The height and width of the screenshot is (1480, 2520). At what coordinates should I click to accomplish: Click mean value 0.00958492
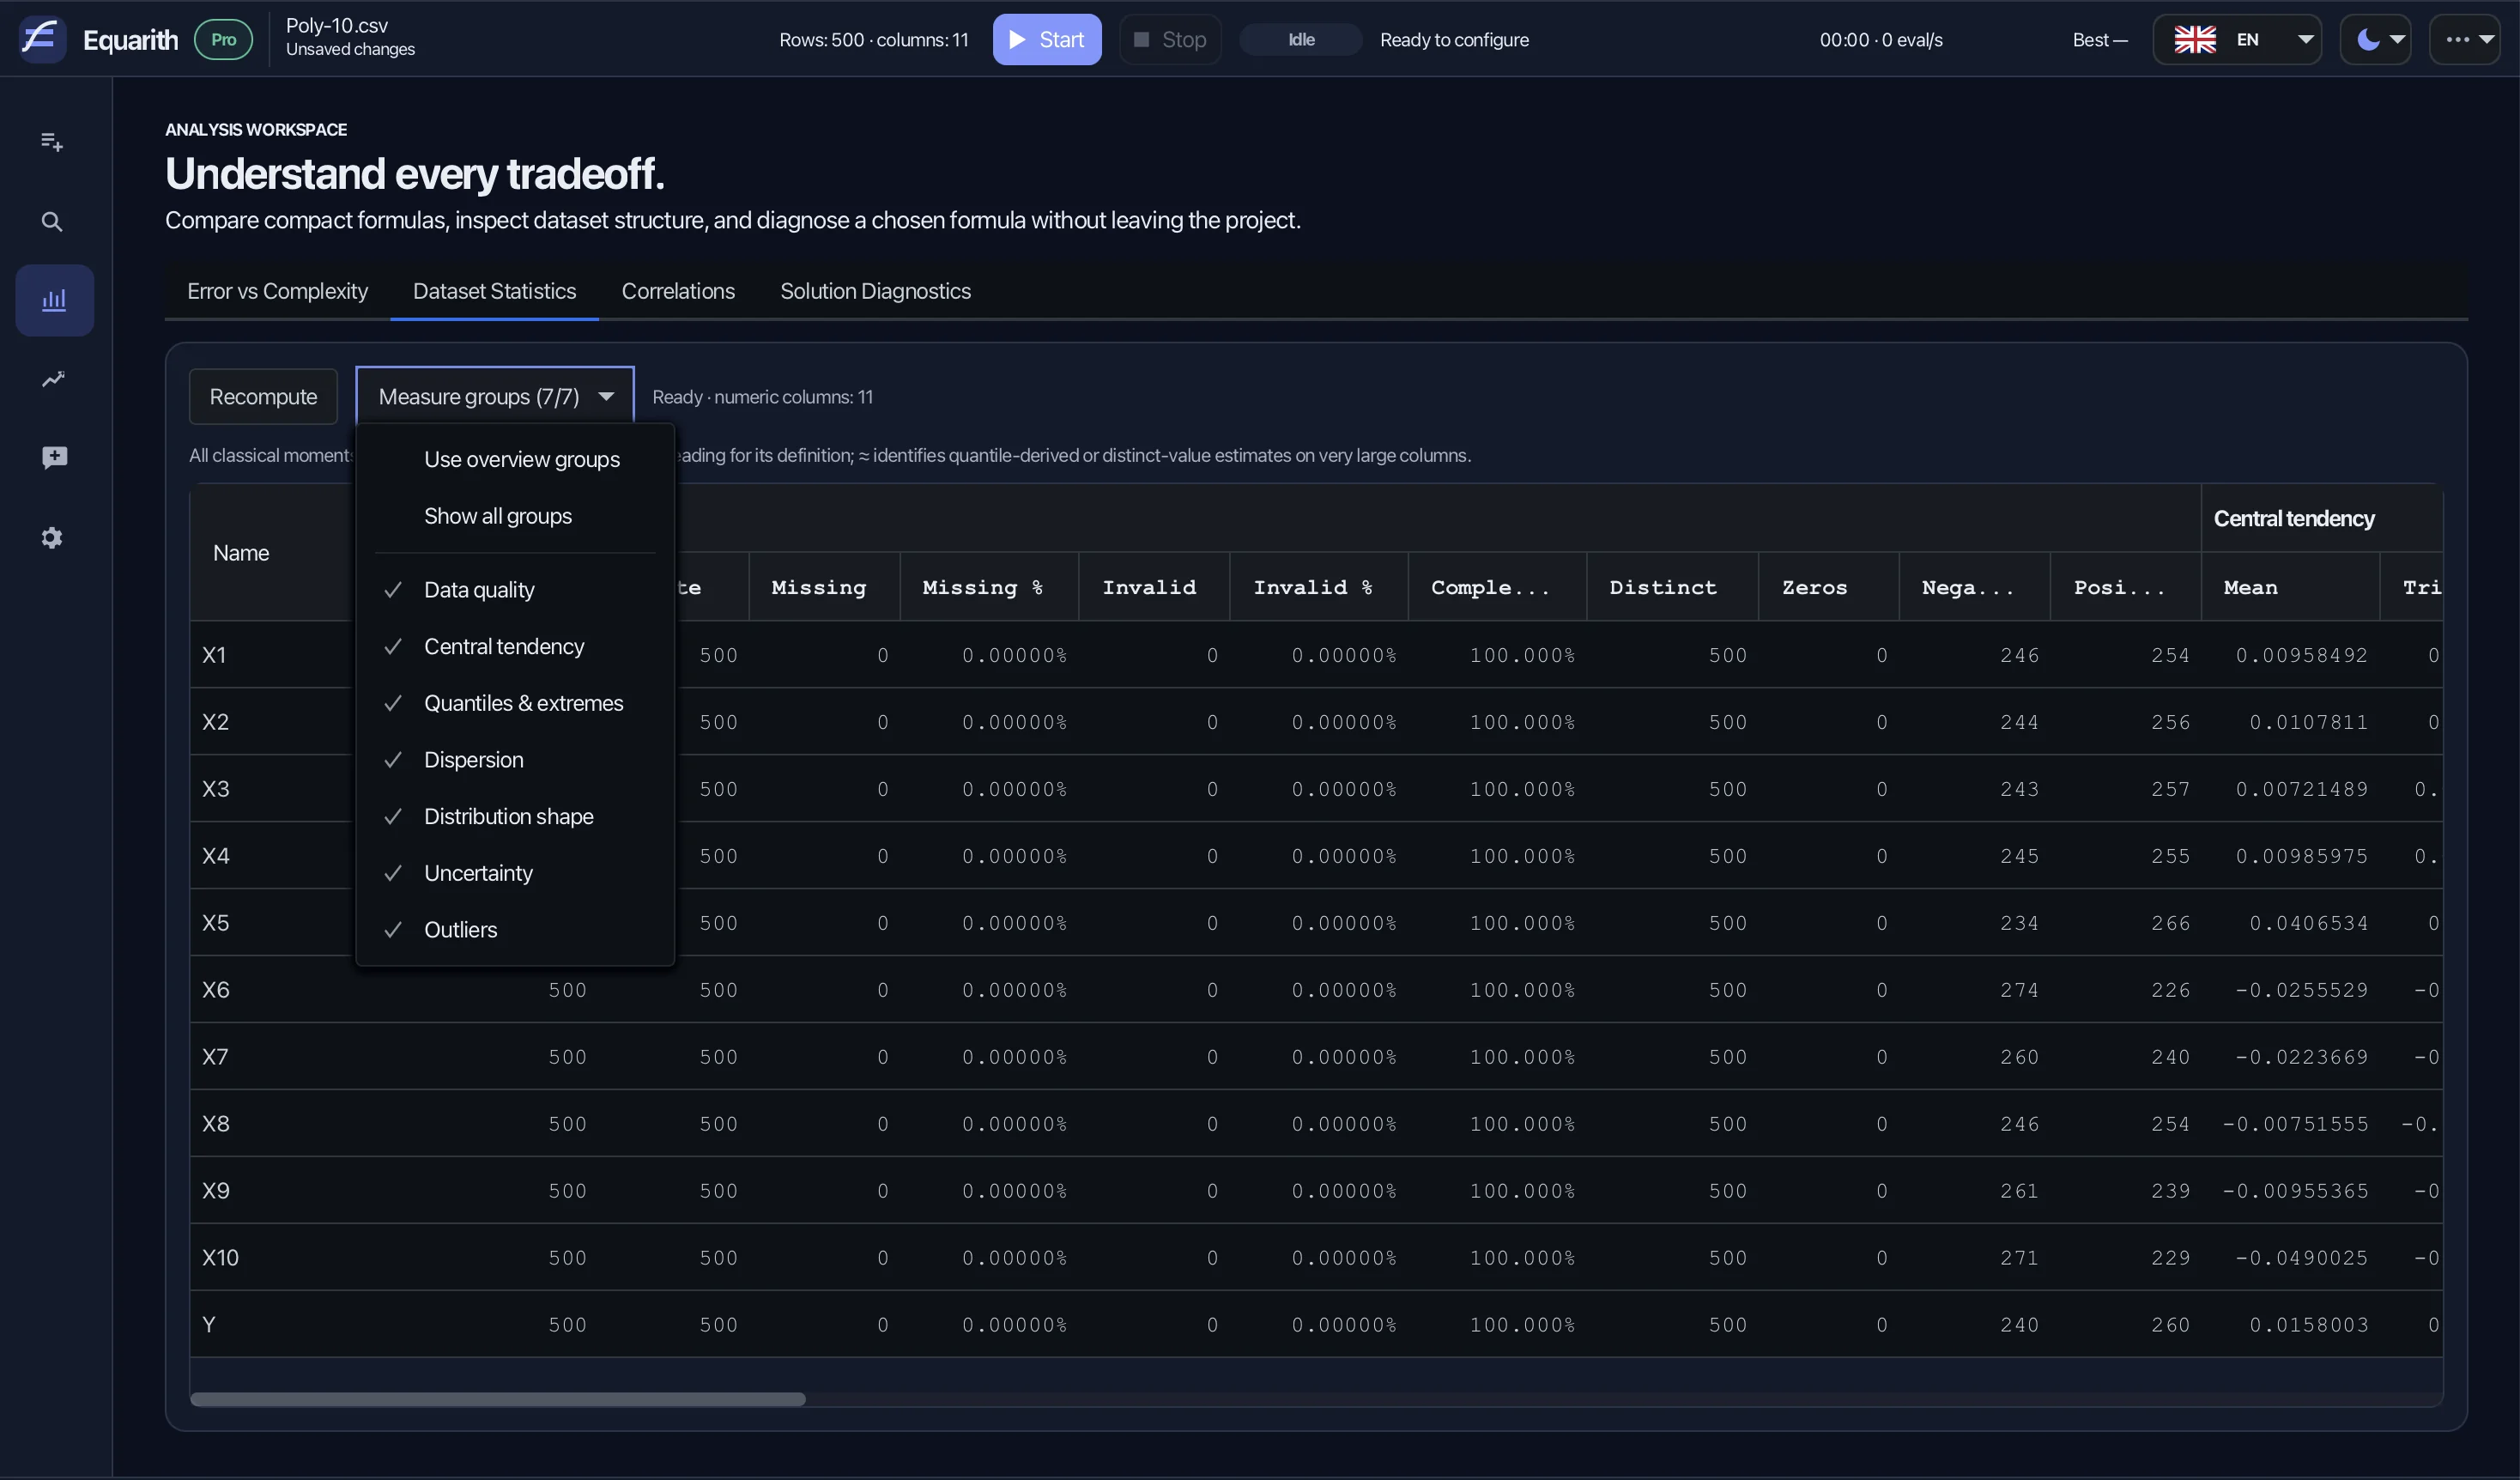pos(2301,655)
